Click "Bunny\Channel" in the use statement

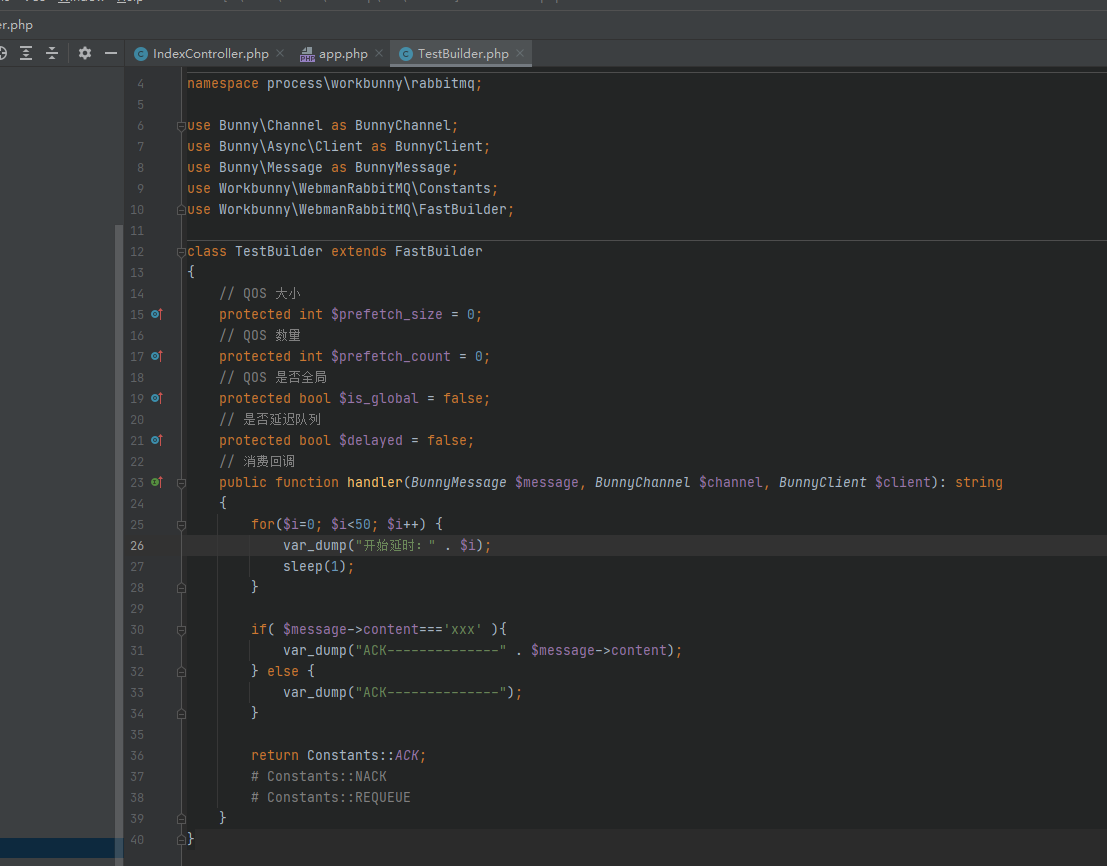pos(270,126)
